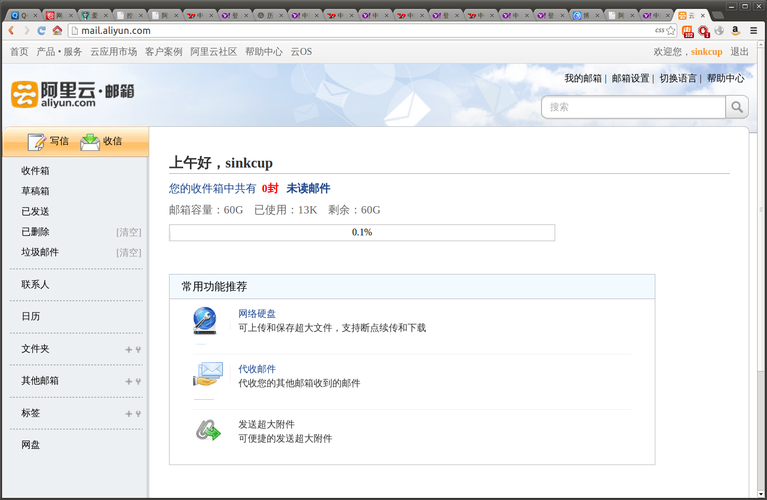The width and height of the screenshot is (767, 500).
Task: Click the mailbox usage progress bar
Action: (x=362, y=232)
